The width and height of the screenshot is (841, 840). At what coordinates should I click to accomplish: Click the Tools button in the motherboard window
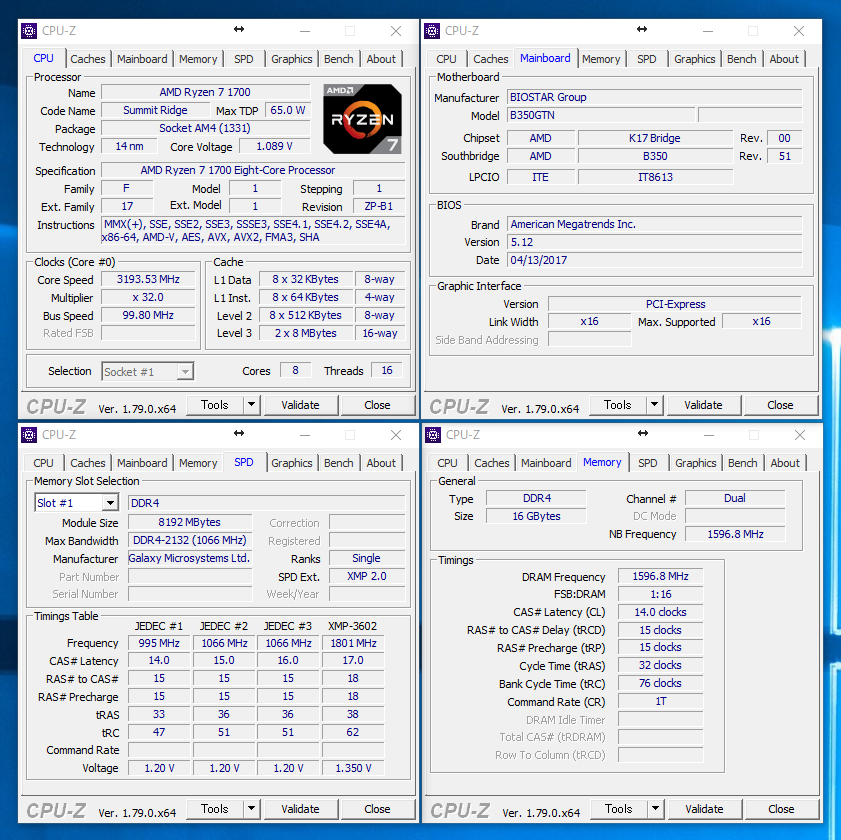click(x=618, y=405)
